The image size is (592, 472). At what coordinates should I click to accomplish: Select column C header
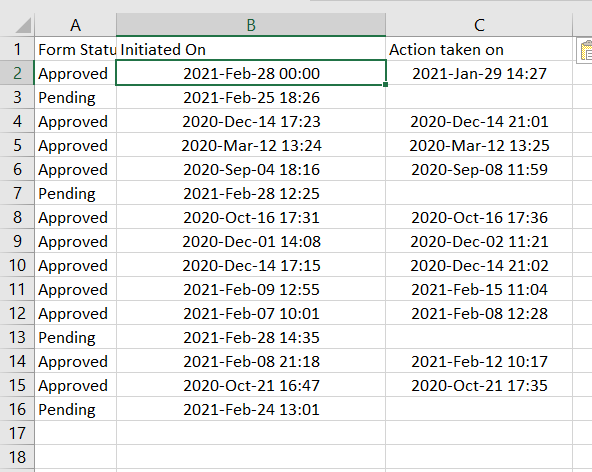[x=479, y=25]
